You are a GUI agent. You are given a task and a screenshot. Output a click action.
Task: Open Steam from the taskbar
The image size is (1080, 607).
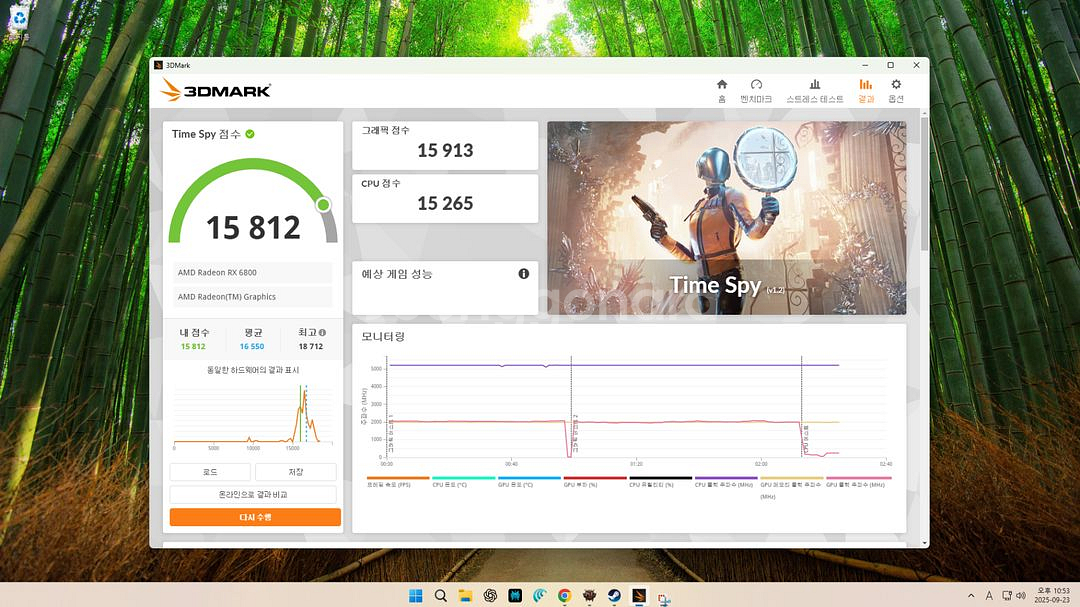[613, 596]
